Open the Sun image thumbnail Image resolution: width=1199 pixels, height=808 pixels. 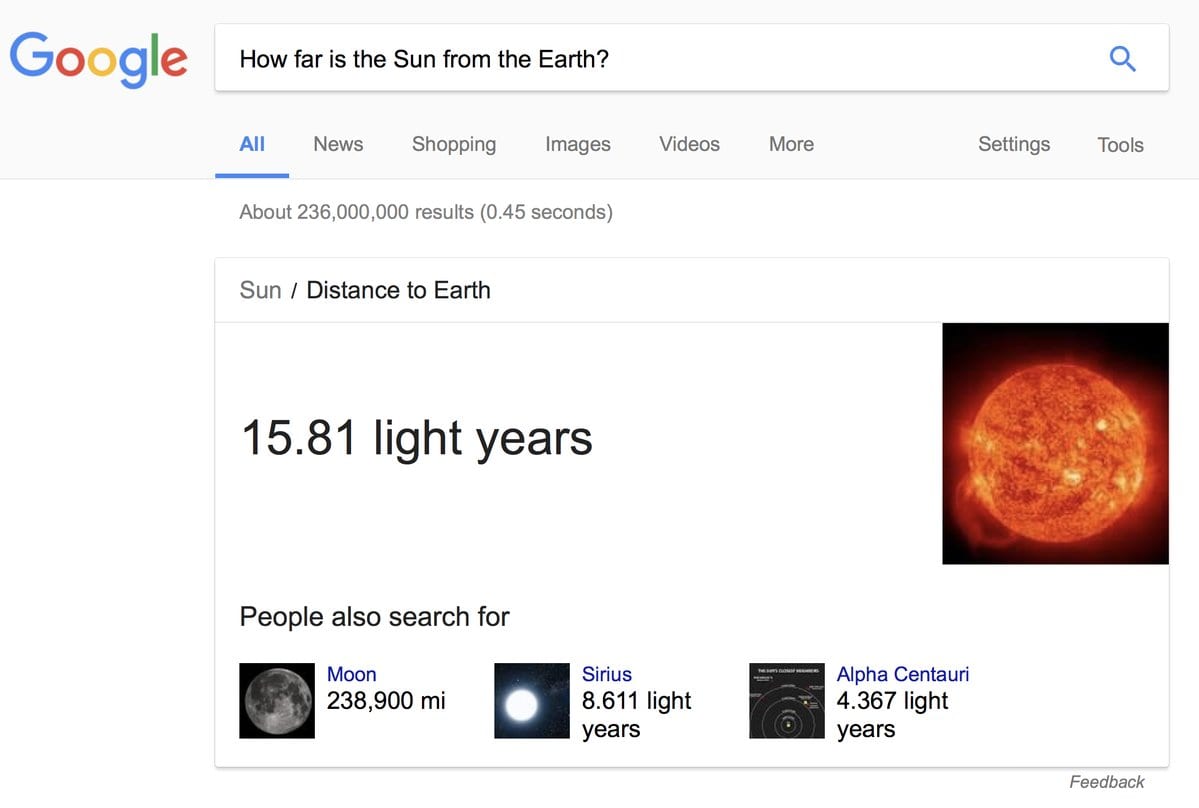[1055, 443]
